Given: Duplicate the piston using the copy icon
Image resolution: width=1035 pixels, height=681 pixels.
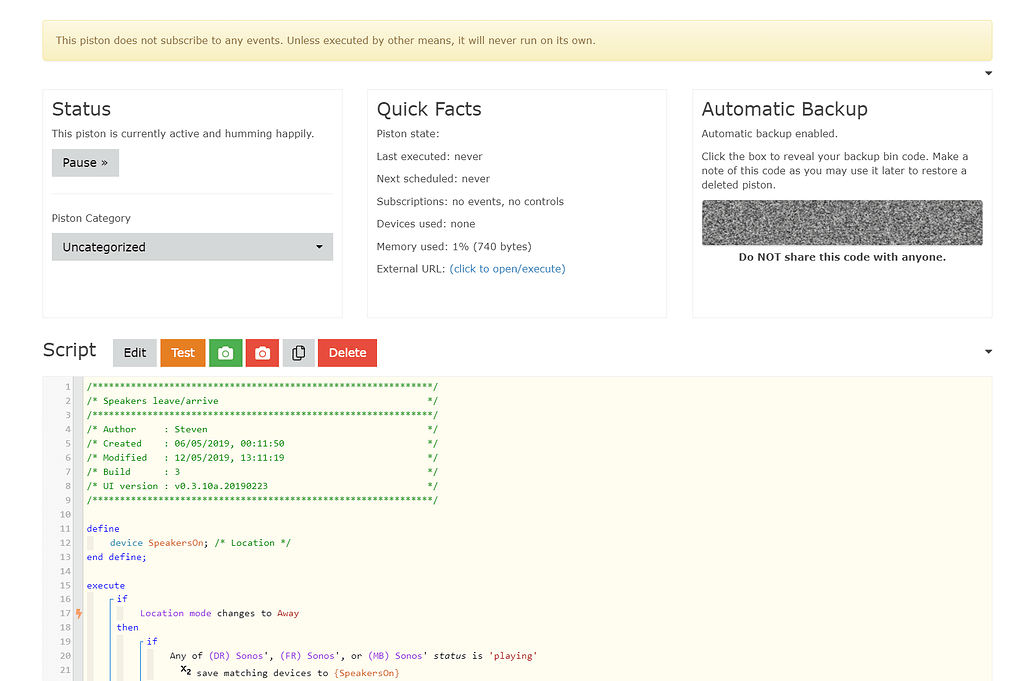Looking at the screenshot, I should [298, 353].
